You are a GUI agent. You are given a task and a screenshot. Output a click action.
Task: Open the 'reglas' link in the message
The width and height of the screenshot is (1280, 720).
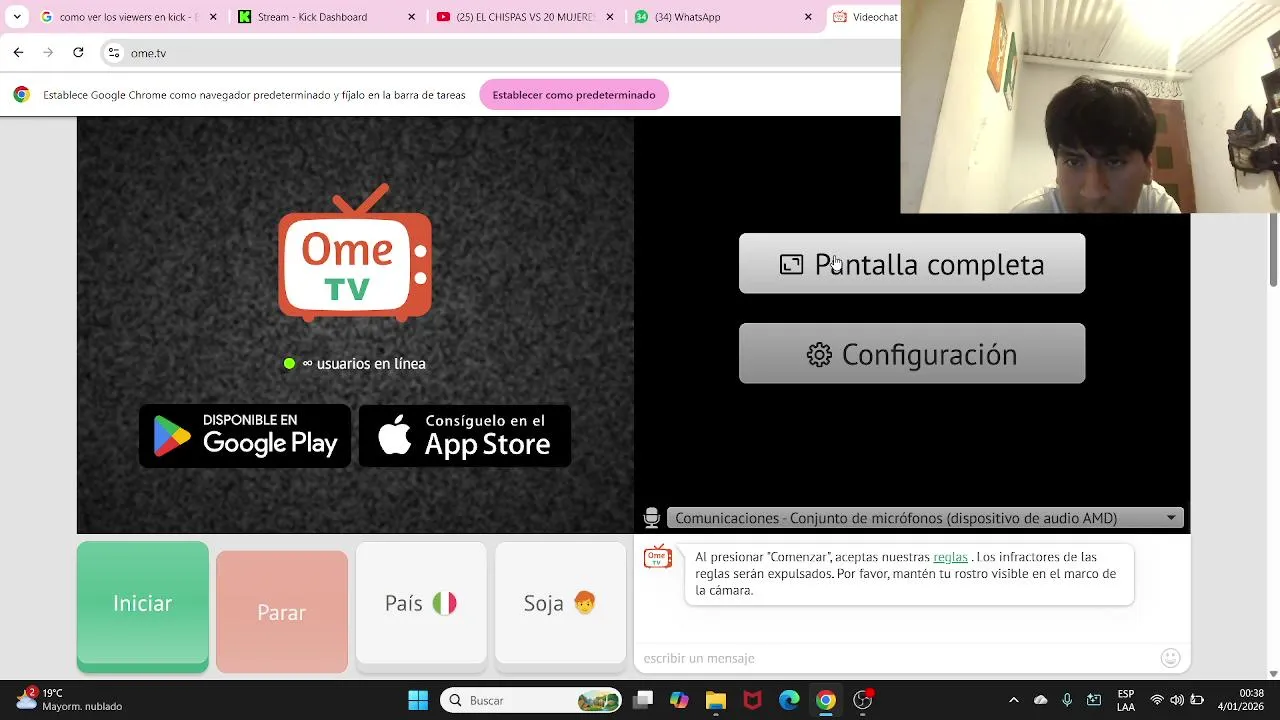pos(950,557)
